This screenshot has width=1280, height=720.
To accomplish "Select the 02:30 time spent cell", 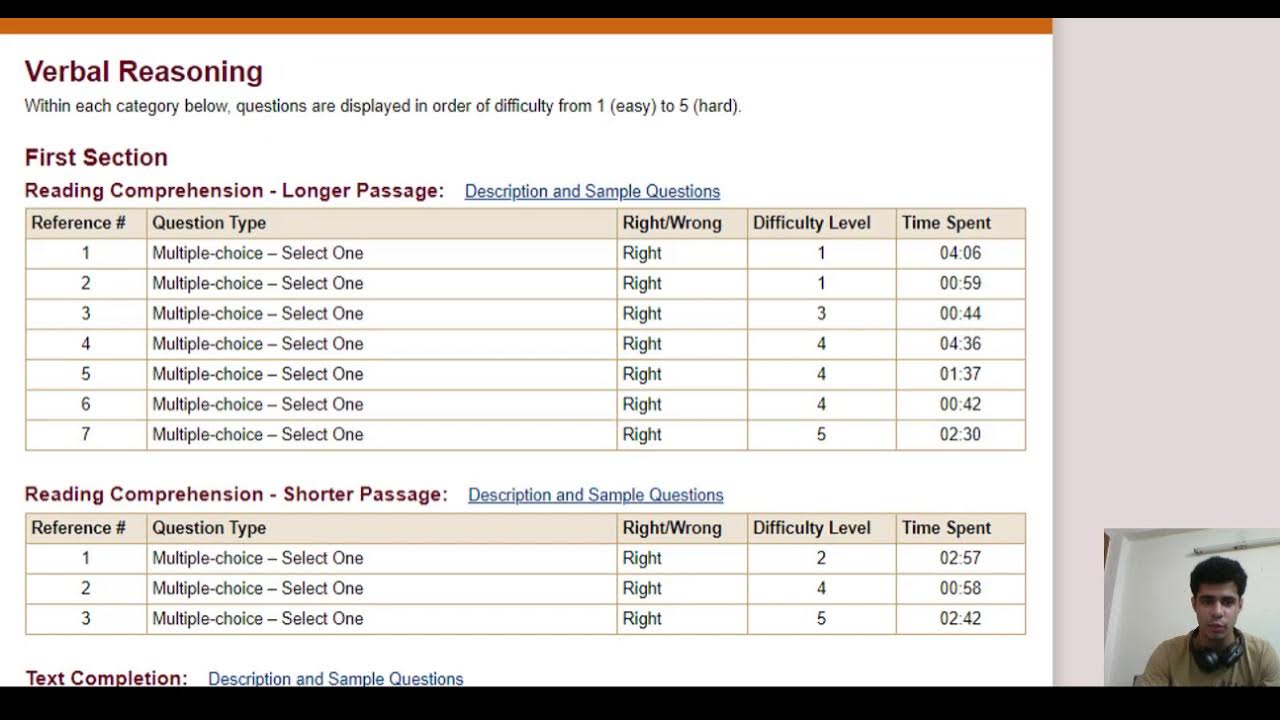I will (x=960, y=434).
